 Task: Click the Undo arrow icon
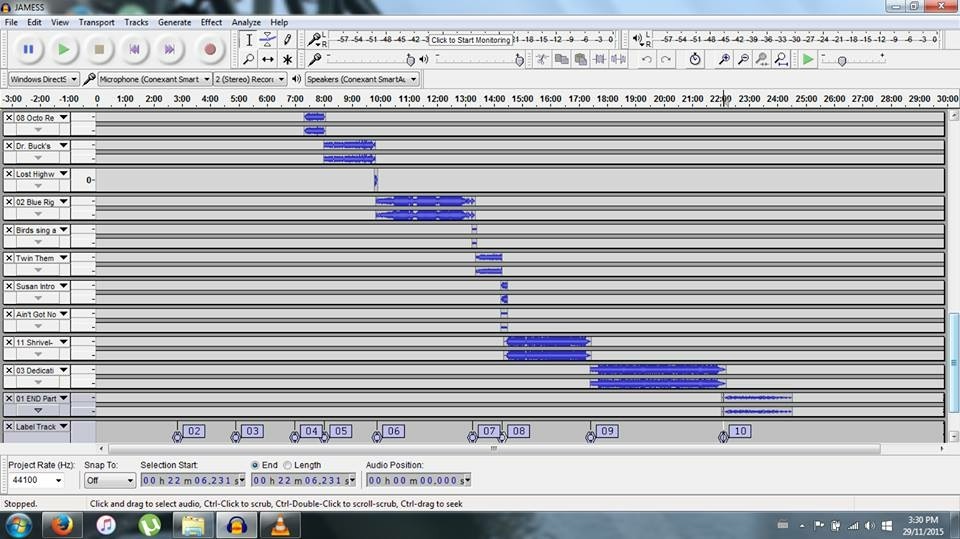(647, 59)
